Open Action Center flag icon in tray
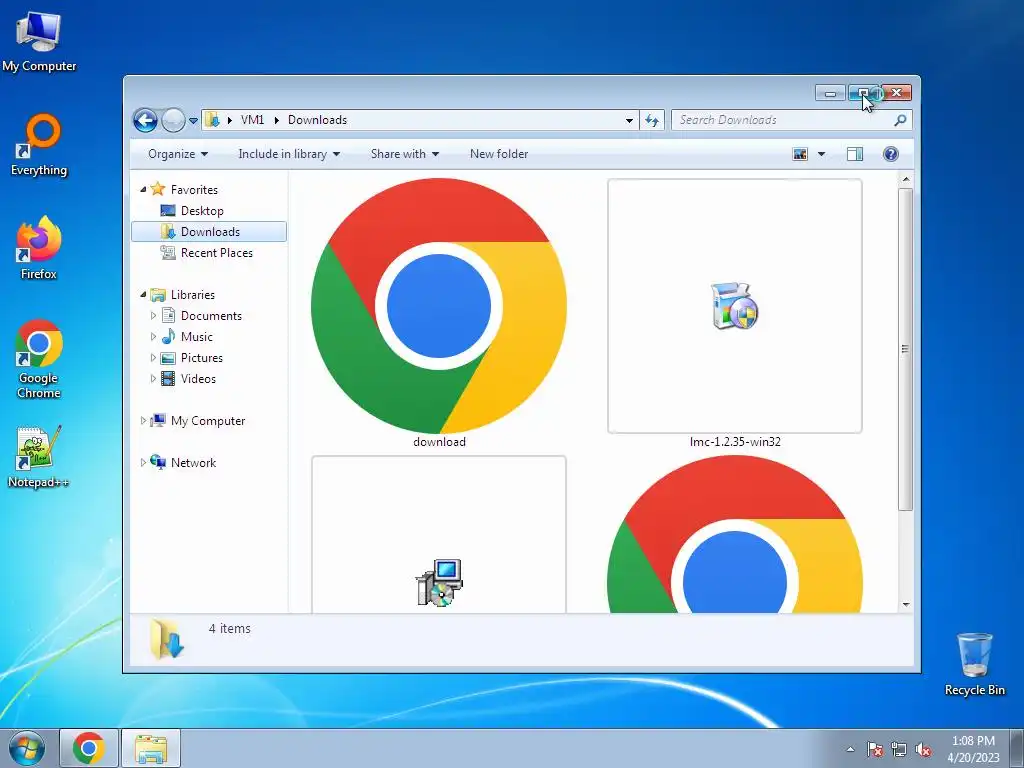The height and width of the screenshot is (768, 1024). tap(874, 750)
